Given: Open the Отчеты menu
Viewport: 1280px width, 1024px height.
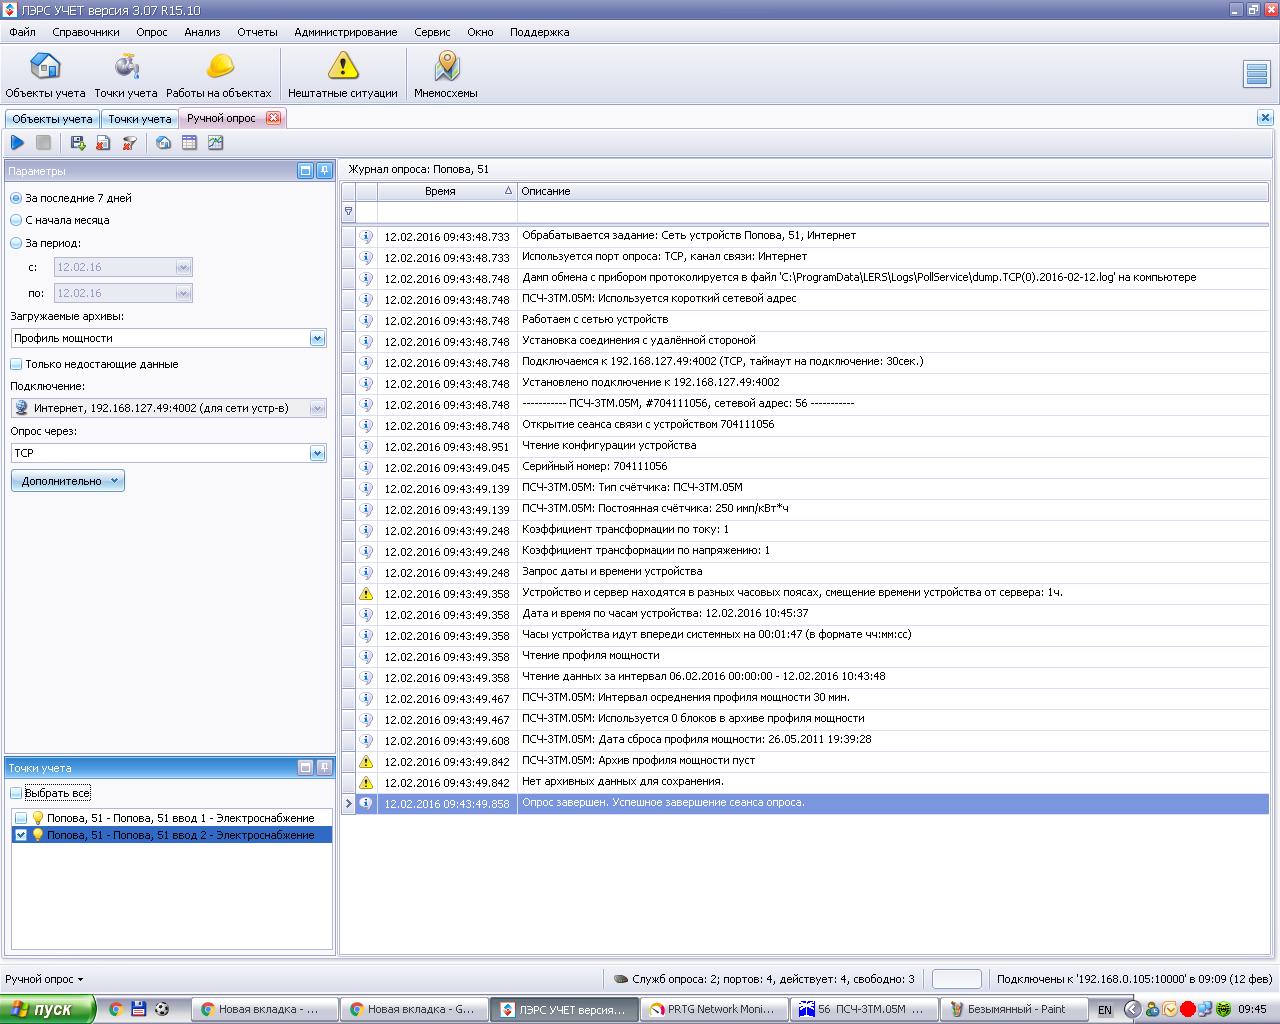Looking at the screenshot, I should [x=257, y=32].
